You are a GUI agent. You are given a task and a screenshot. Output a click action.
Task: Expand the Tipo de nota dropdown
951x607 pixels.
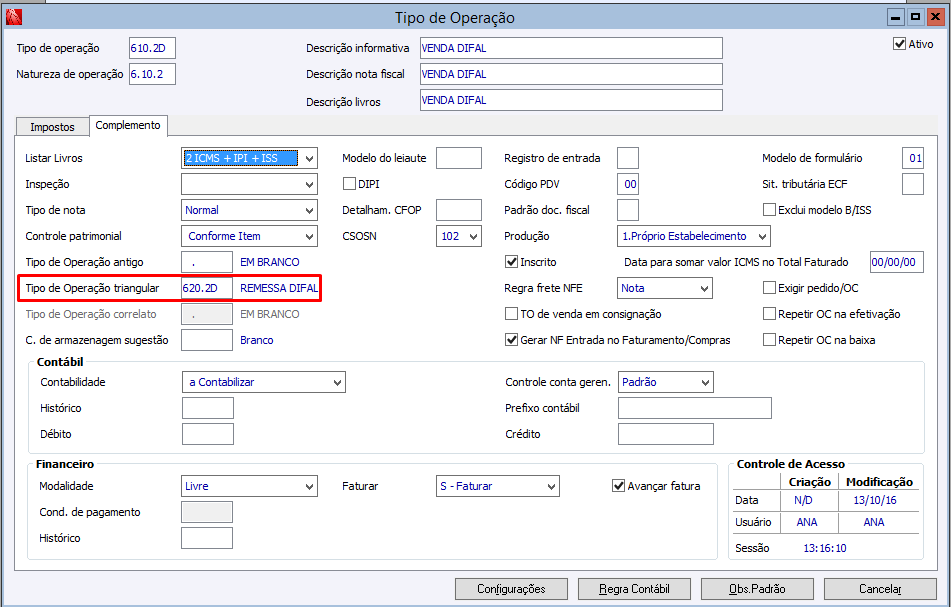(308, 210)
